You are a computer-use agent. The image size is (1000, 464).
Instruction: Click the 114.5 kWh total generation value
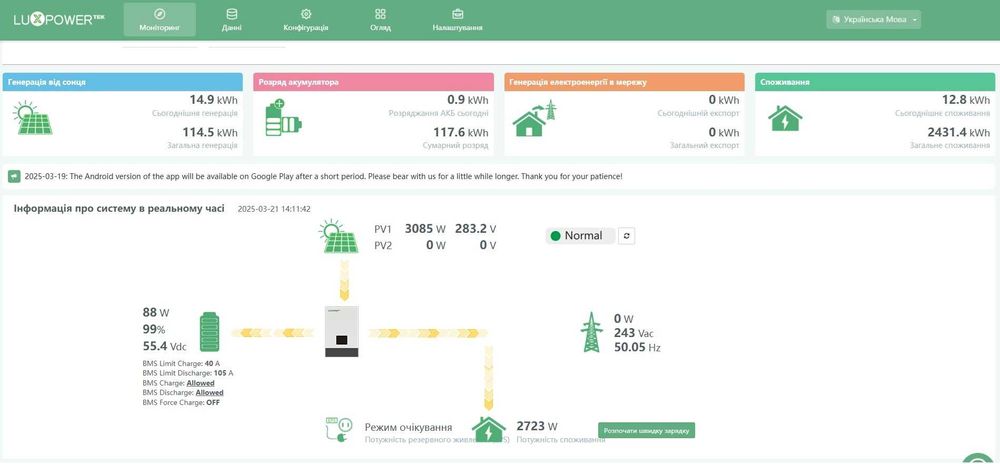(210, 133)
